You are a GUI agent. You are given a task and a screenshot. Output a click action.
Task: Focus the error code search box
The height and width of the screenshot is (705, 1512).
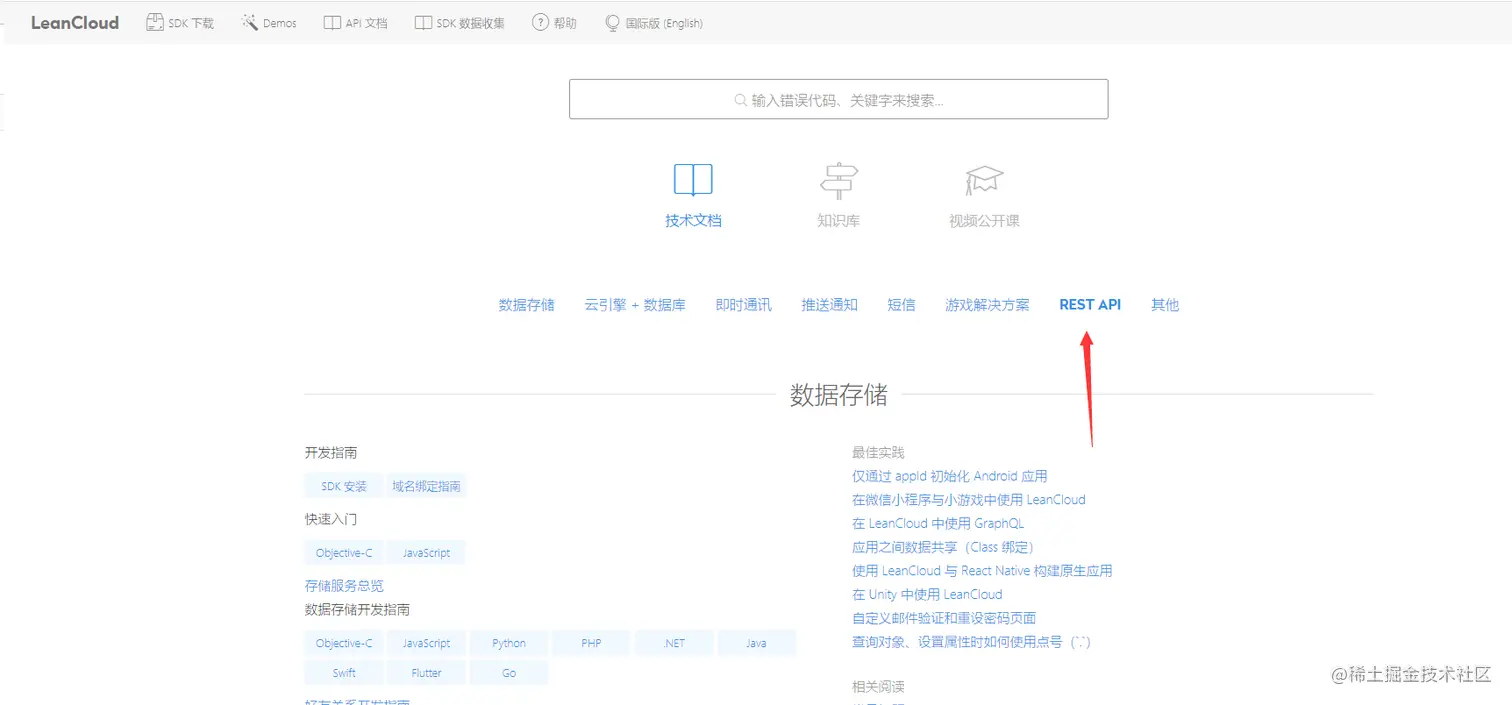pyautogui.click(x=838, y=99)
